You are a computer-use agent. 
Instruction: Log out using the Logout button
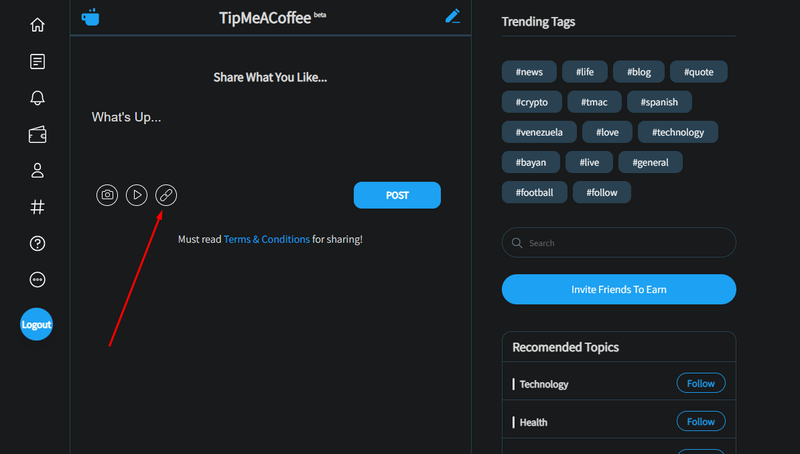37,324
